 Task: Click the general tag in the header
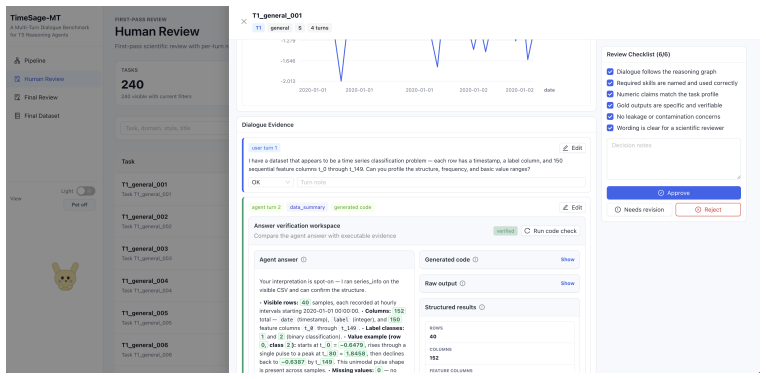(x=279, y=28)
